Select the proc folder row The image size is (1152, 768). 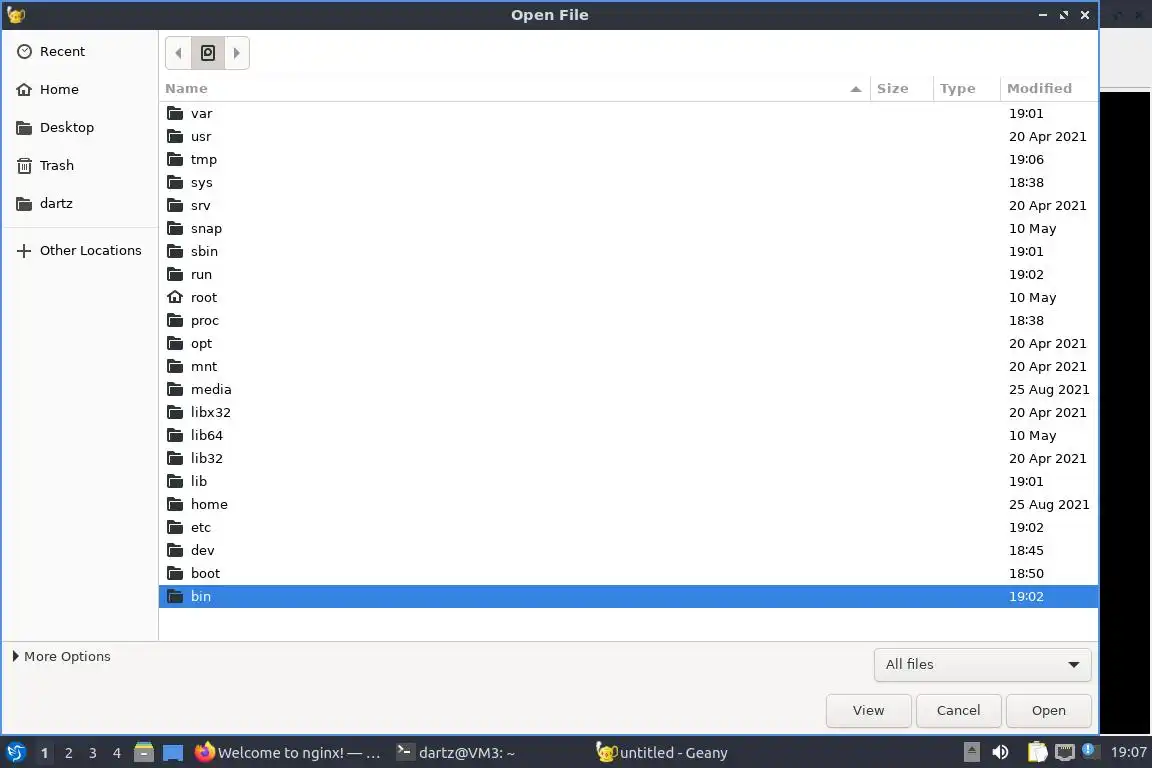pyautogui.click(x=628, y=320)
